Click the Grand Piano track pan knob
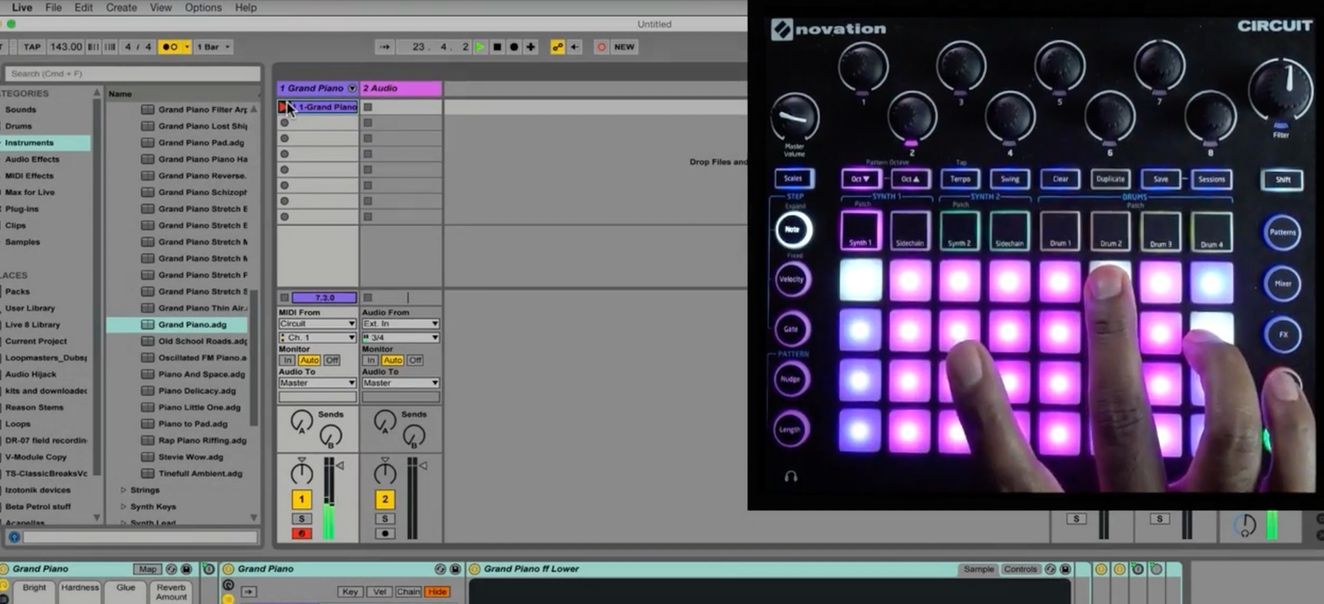 (x=301, y=472)
